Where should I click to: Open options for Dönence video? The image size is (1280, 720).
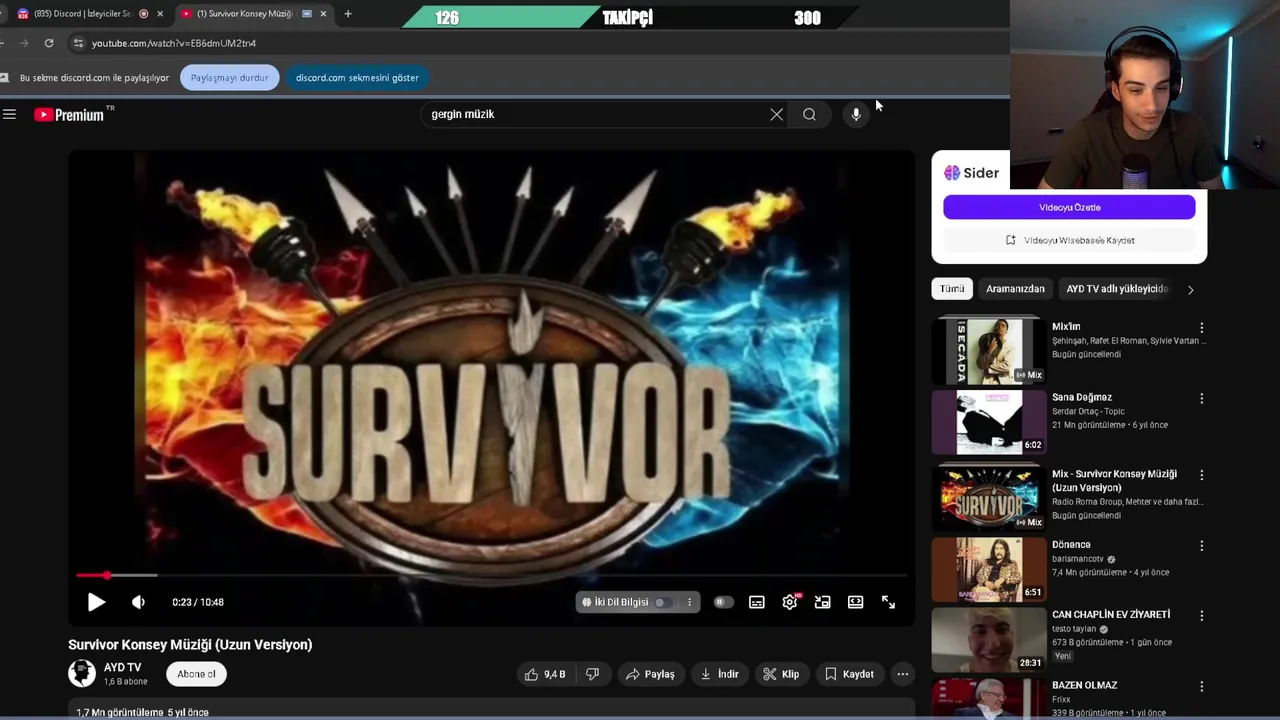(x=1202, y=546)
